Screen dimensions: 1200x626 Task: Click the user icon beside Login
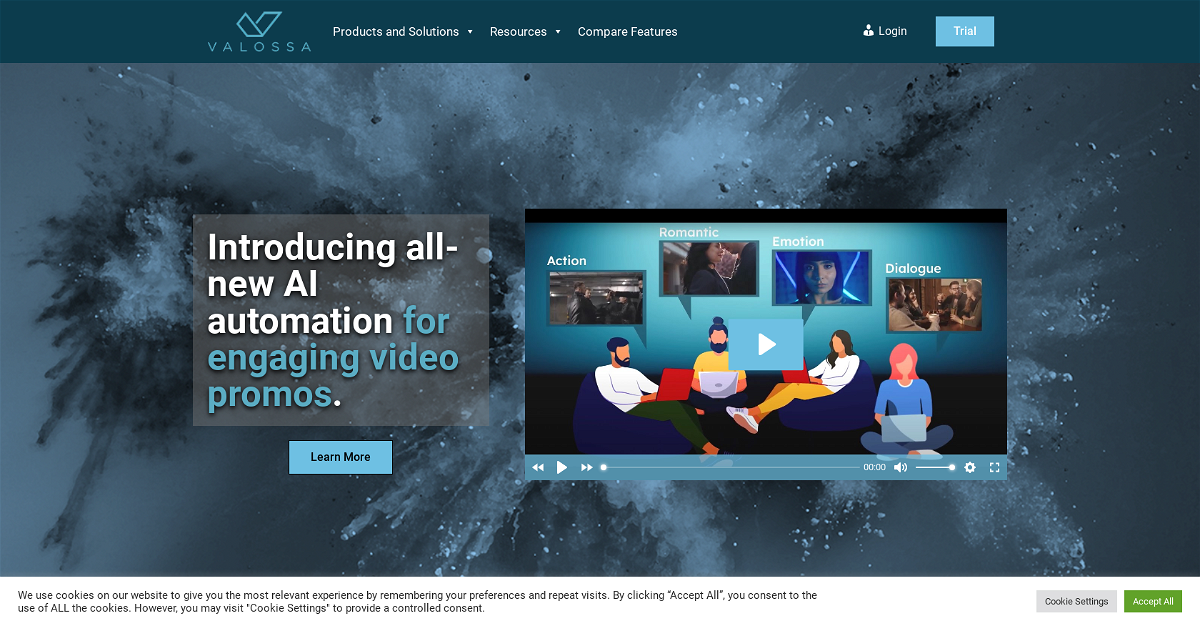868,31
